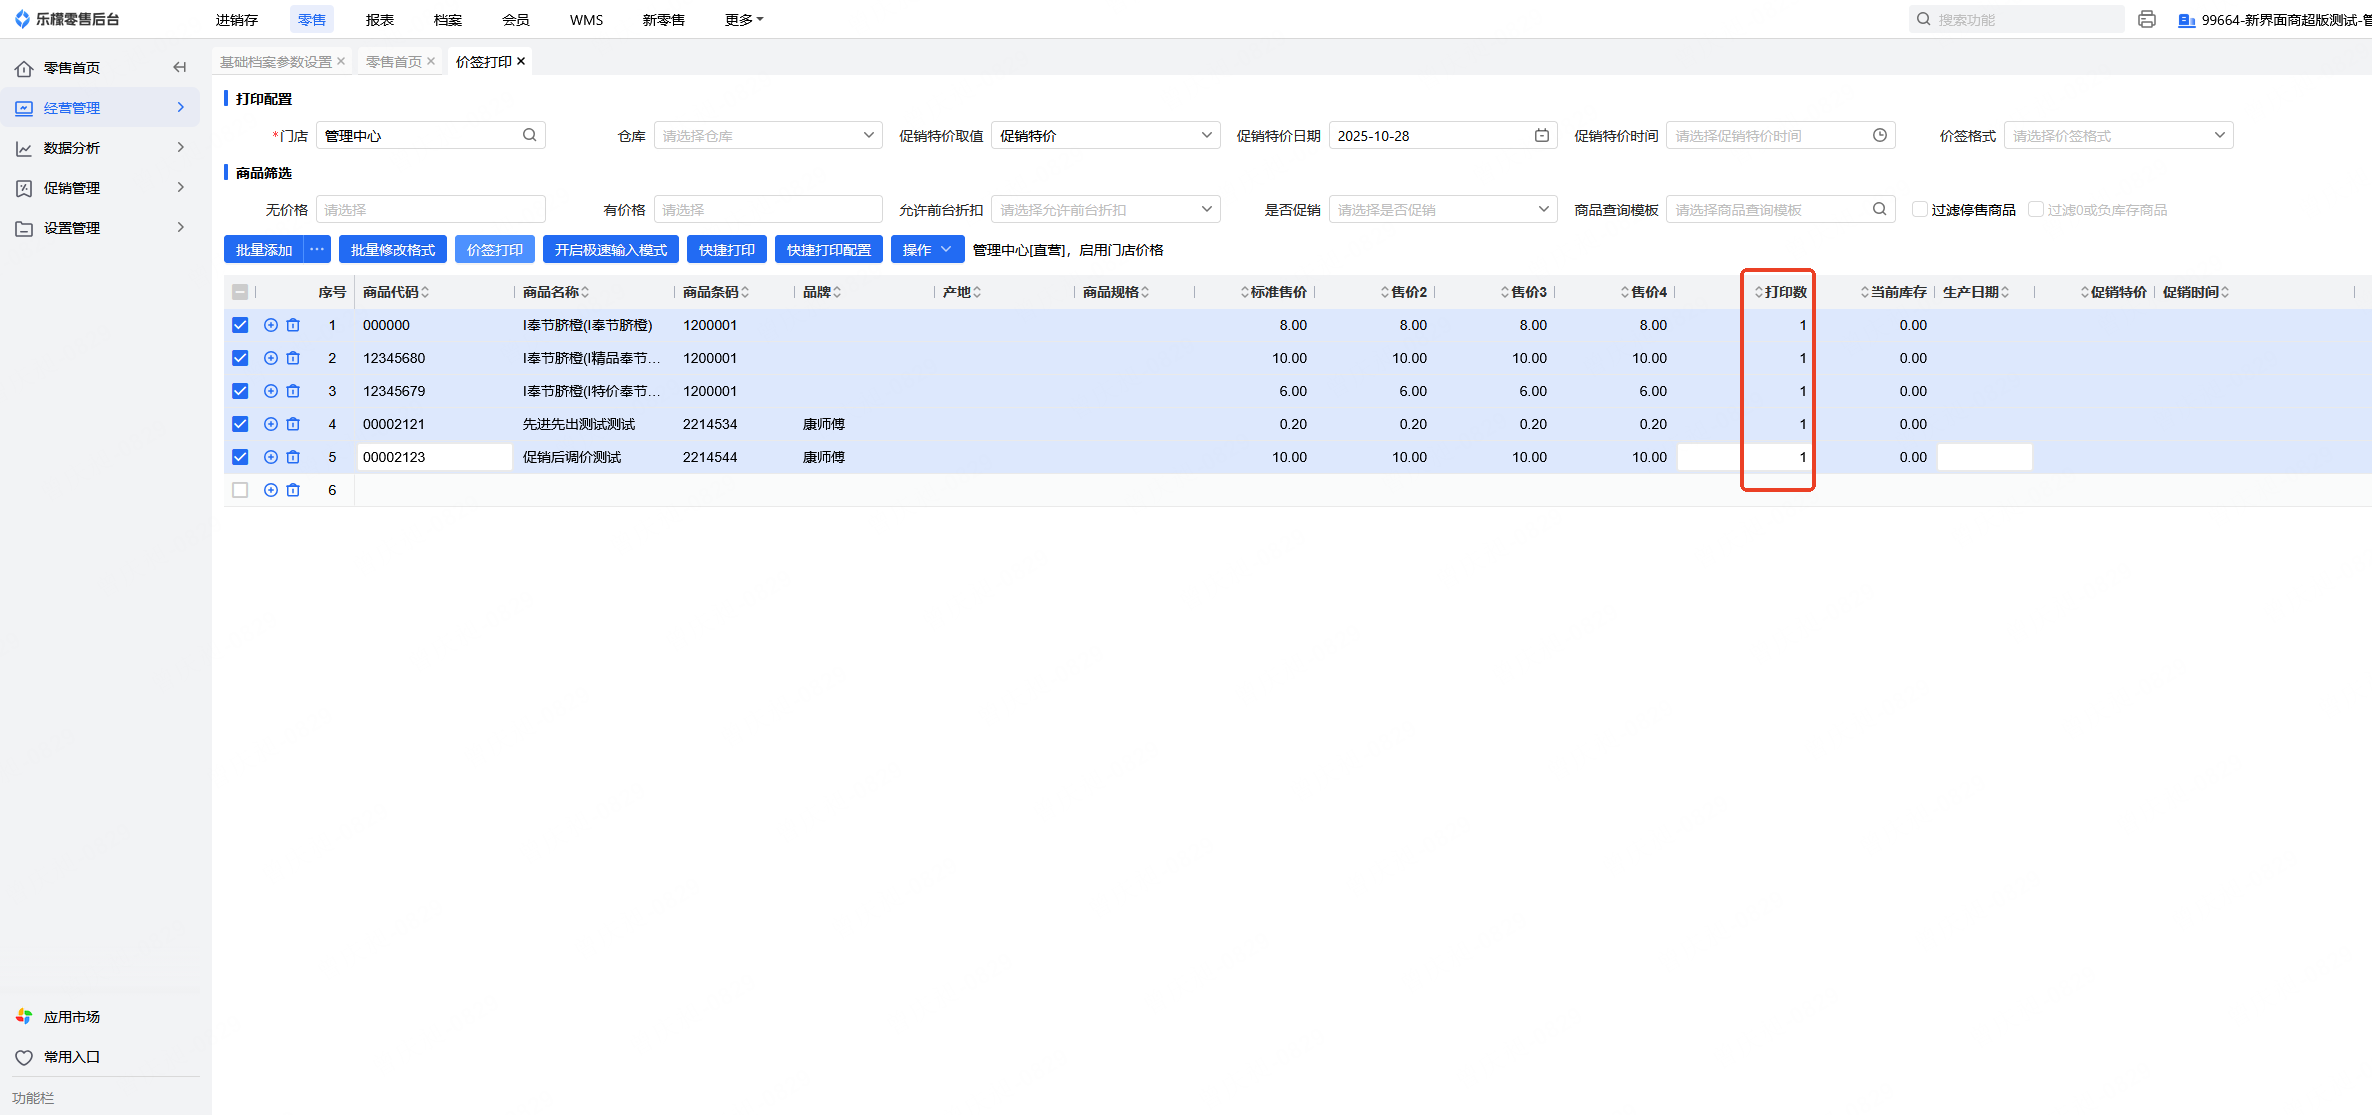Enable 过滤停售商品 checkbox

click(1919, 209)
